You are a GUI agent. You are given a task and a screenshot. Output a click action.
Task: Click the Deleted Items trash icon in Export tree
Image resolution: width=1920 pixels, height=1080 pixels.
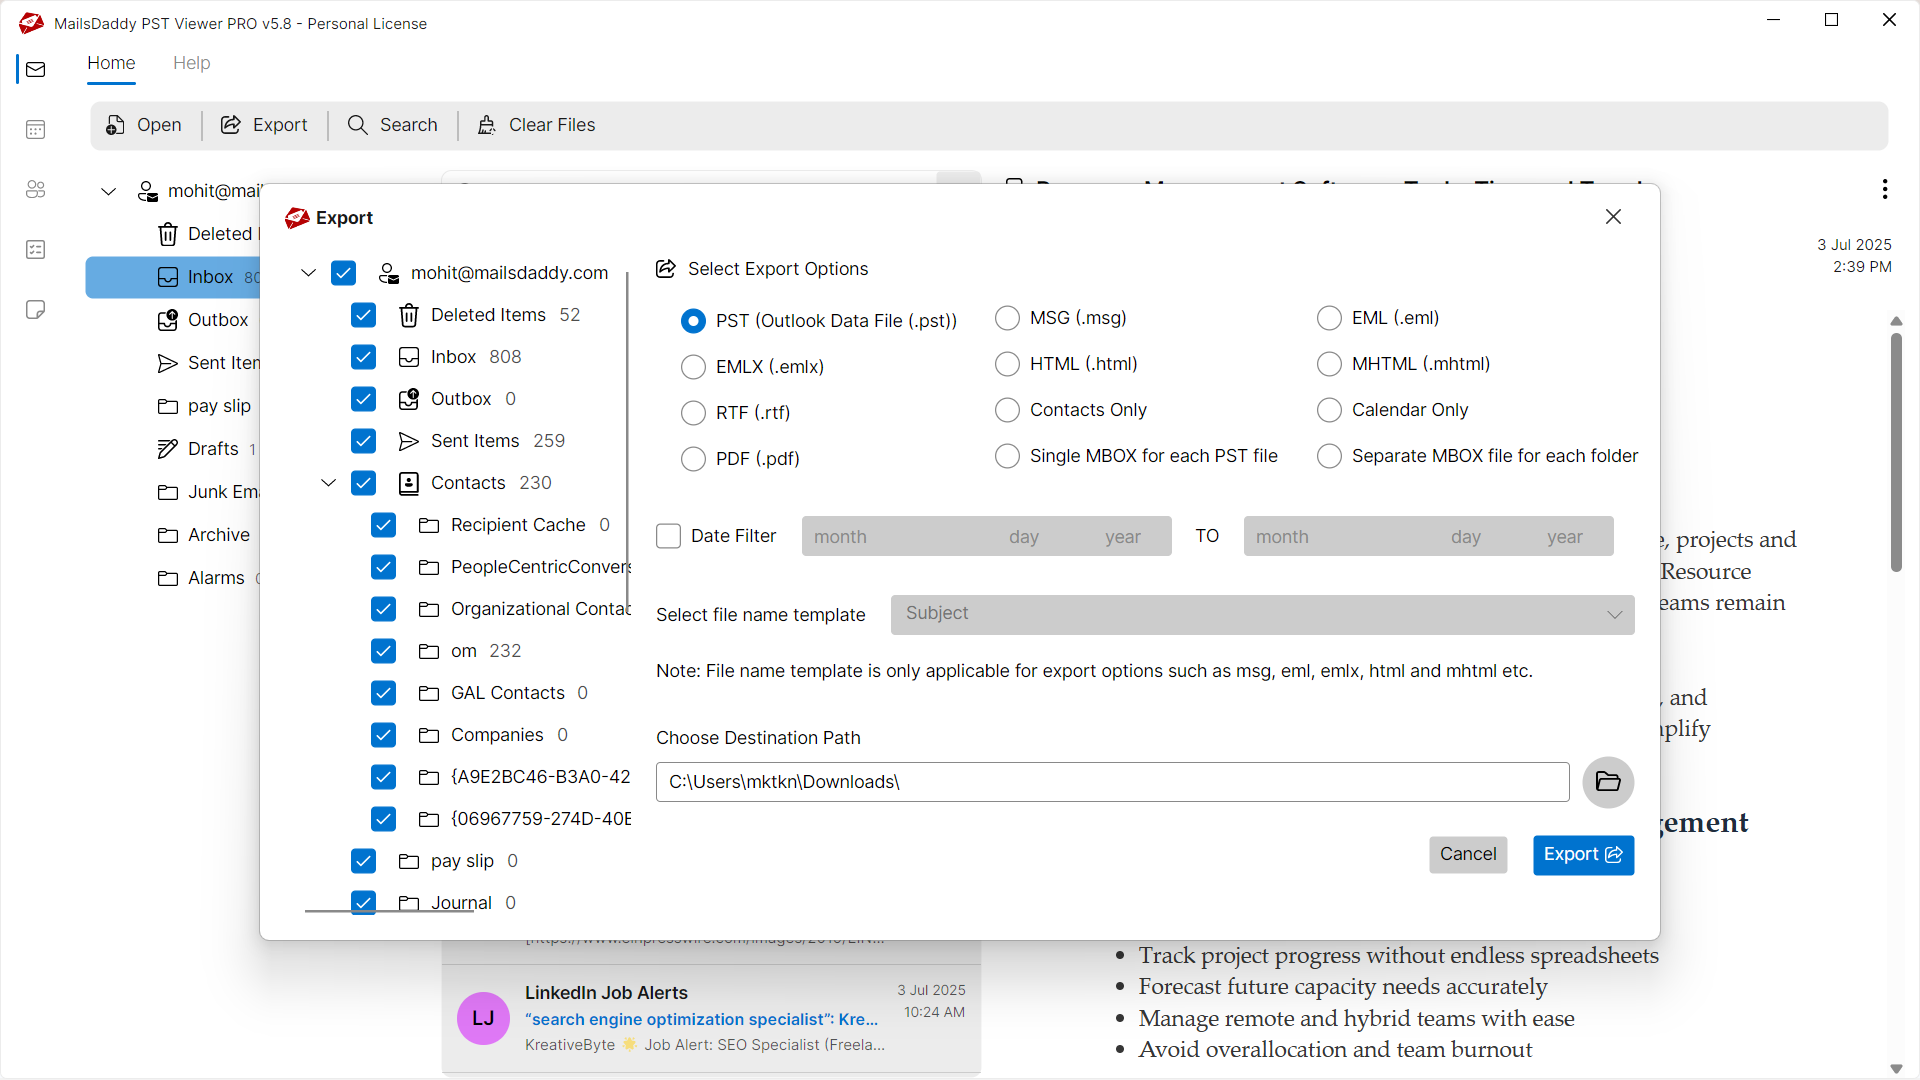pos(409,315)
